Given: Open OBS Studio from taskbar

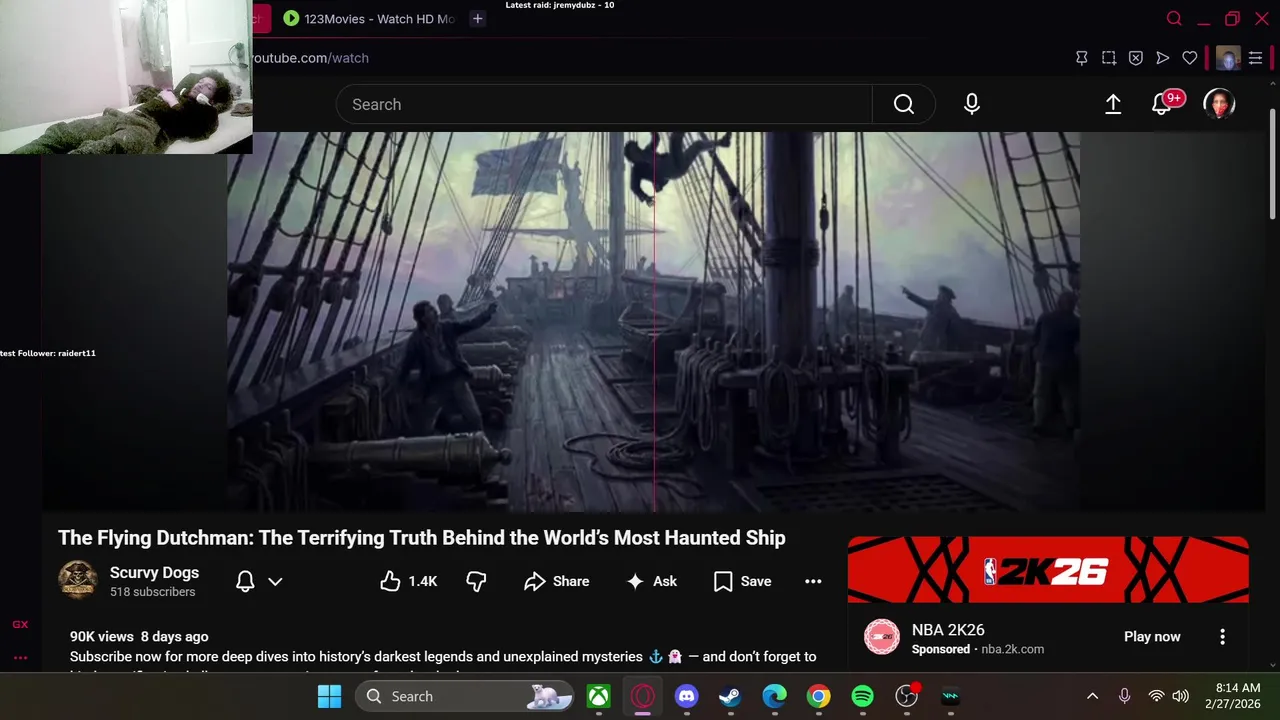Looking at the screenshot, I should click(907, 696).
